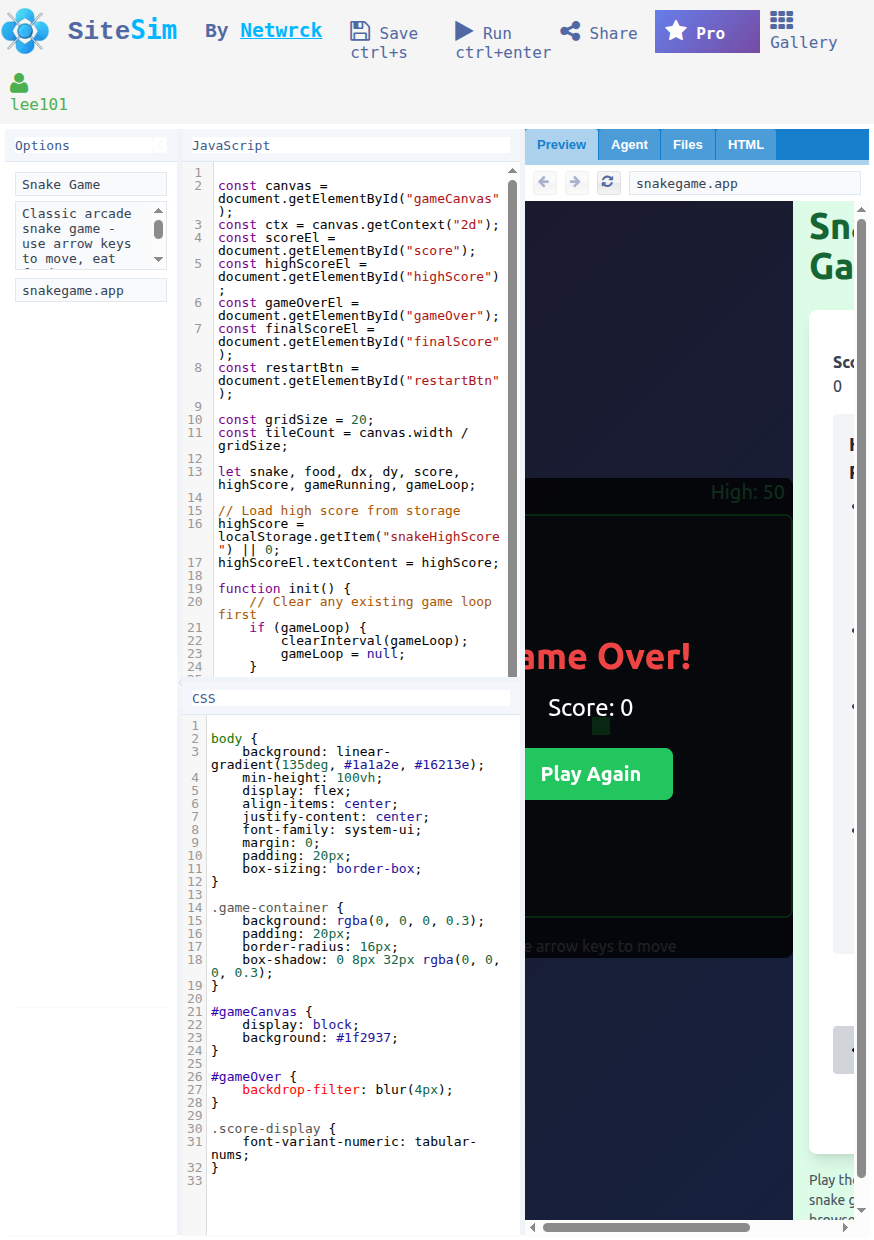
Task: Open the HTML tab
Action: (744, 145)
